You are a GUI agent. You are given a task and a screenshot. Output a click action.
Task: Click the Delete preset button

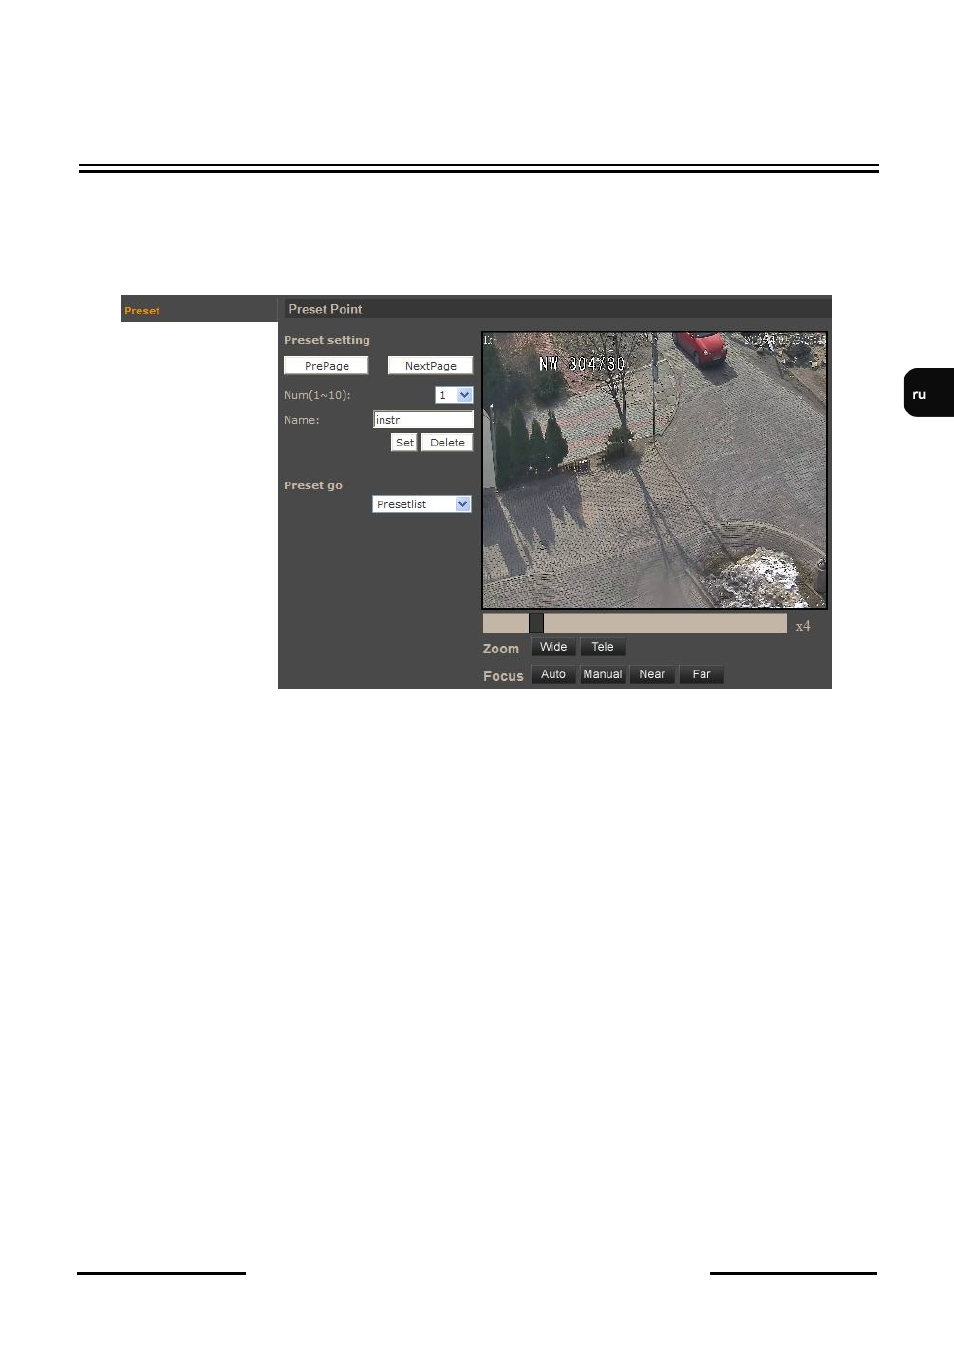447,442
